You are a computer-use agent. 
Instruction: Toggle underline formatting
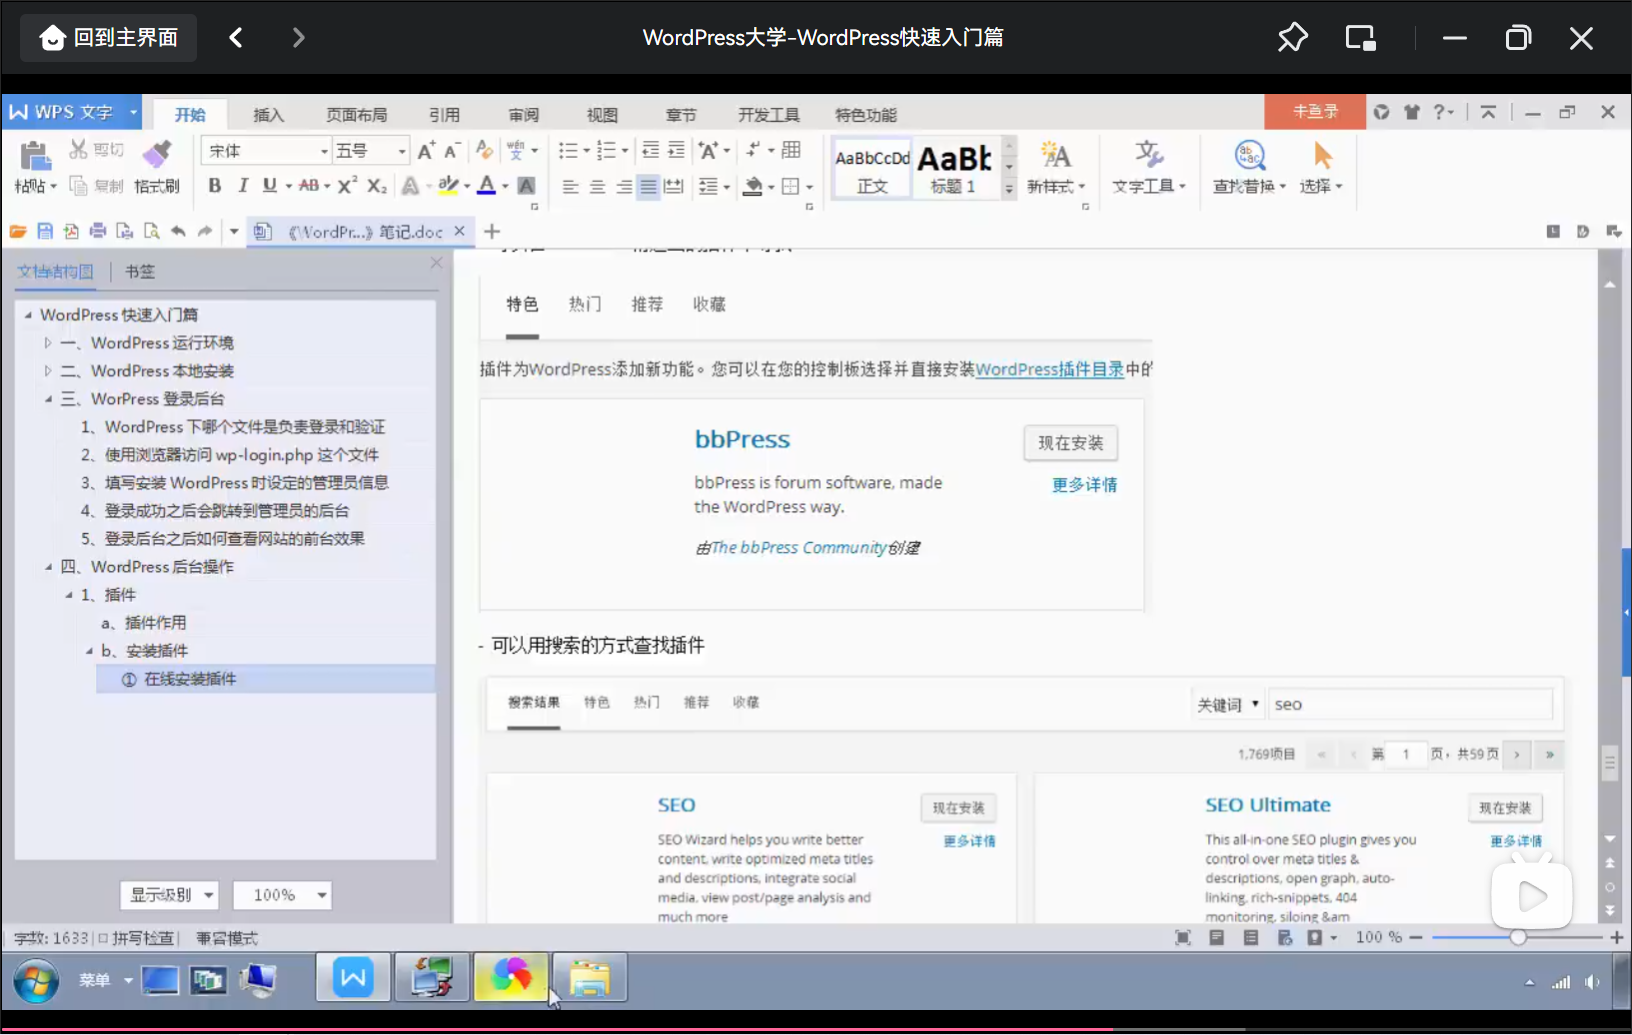tap(269, 186)
